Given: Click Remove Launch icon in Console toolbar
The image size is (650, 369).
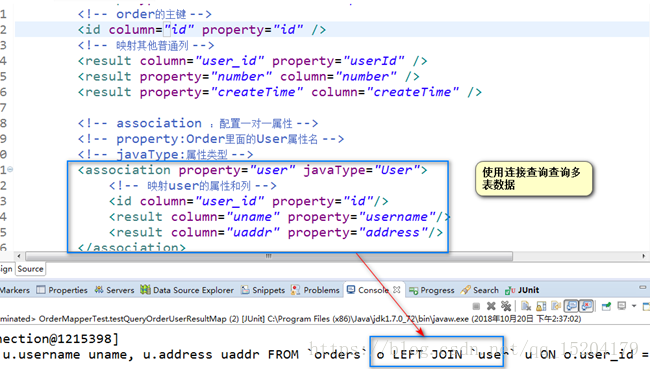Looking at the screenshot, I should (x=491, y=306).
